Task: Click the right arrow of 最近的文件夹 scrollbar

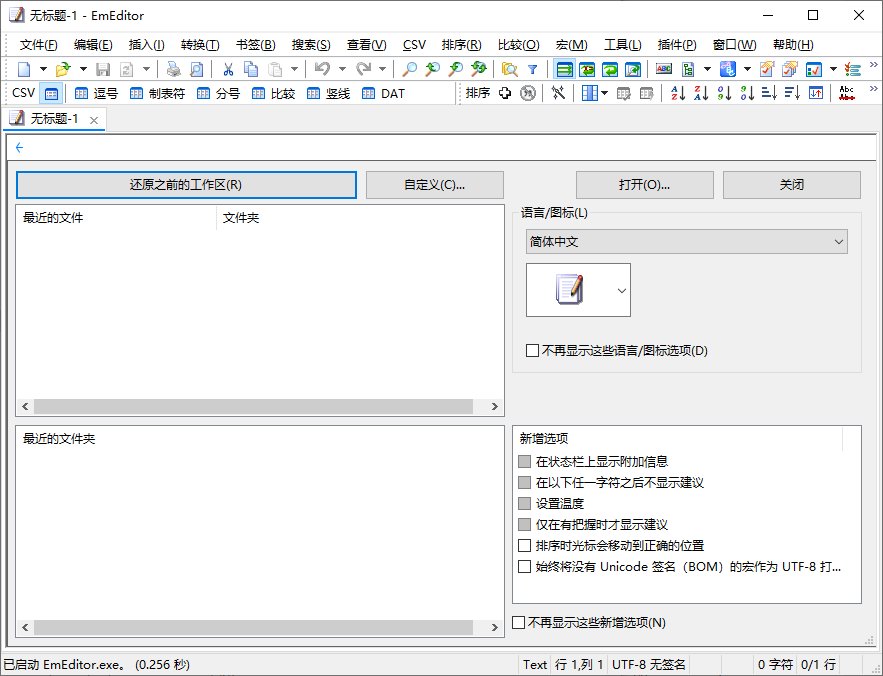Action: 494,627
